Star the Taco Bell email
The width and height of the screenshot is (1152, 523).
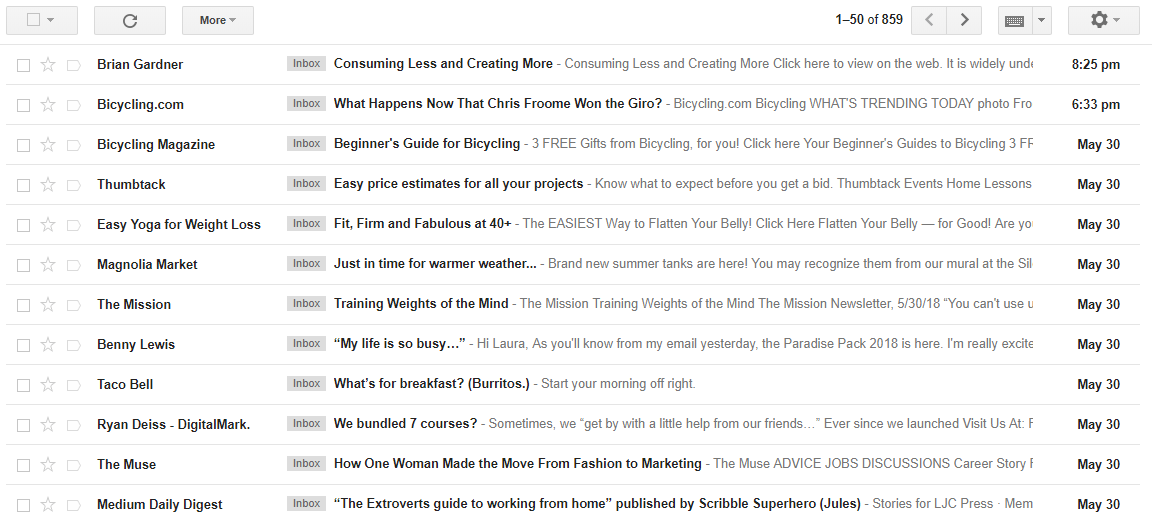click(x=48, y=385)
